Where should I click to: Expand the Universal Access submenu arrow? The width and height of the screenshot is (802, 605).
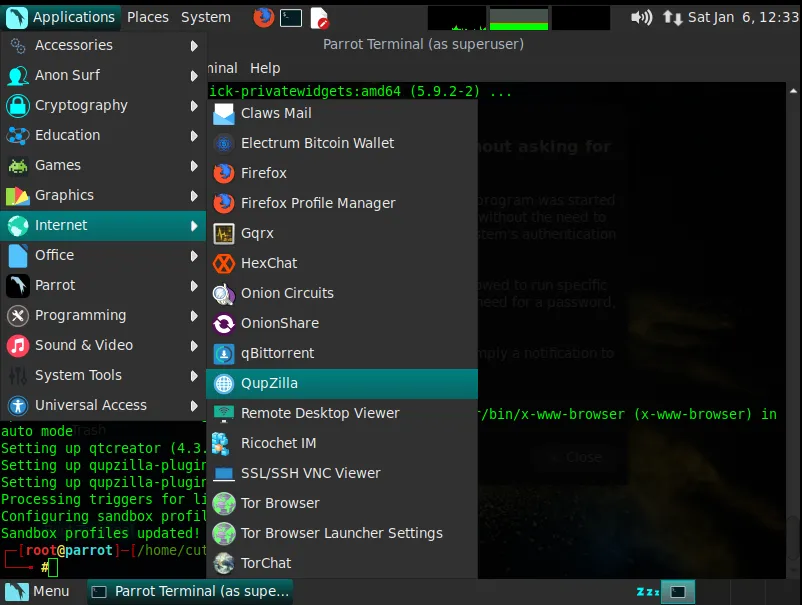pos(194,406)
